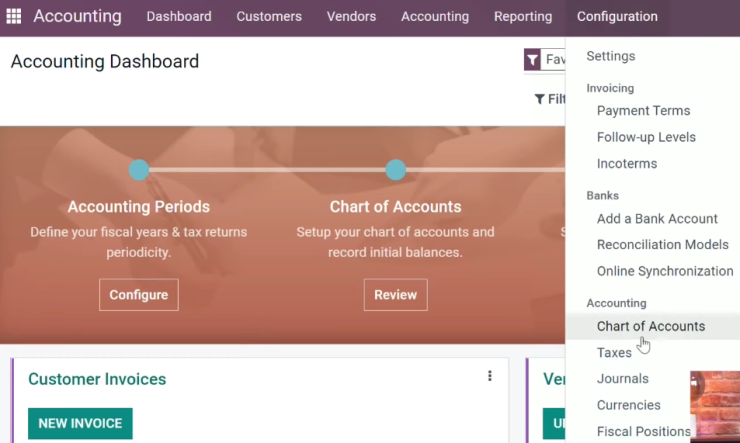The height and width of the screenshot is (443, 740).
Task: Open the Configuration menu
Action: coord(617,17)
